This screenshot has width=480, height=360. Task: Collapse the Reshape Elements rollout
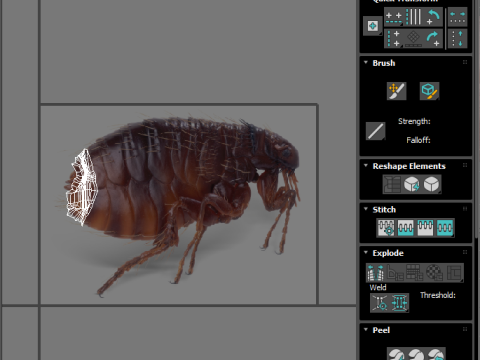366,165
